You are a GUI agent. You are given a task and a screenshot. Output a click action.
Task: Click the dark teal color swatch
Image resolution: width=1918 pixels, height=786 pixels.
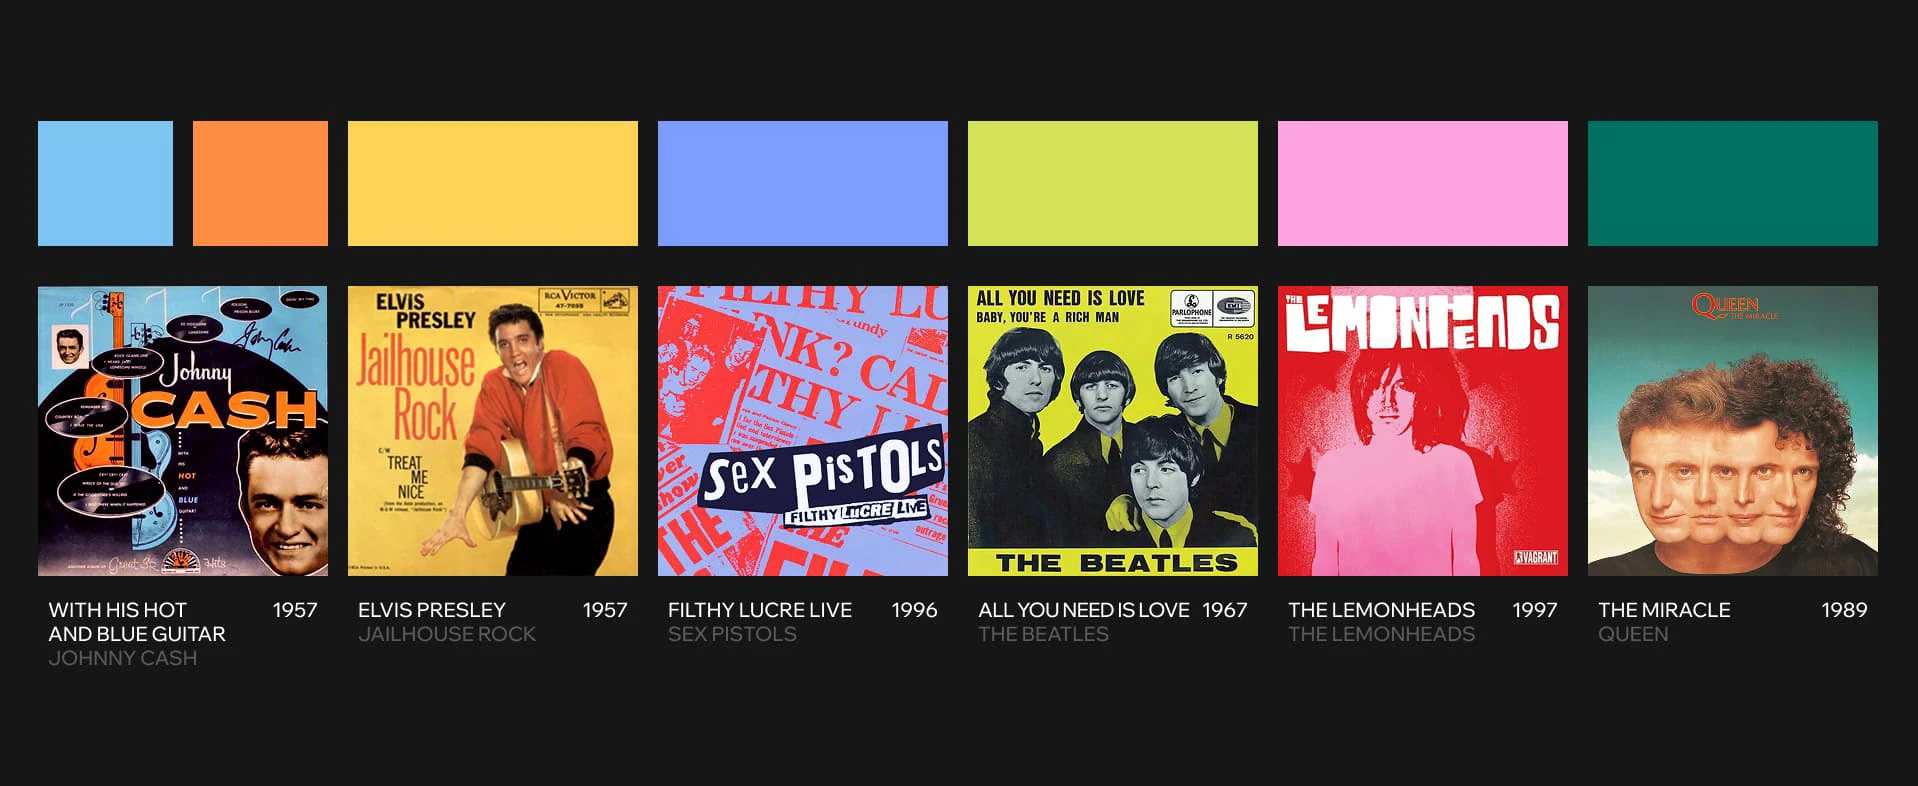[x=1733, y=183]
